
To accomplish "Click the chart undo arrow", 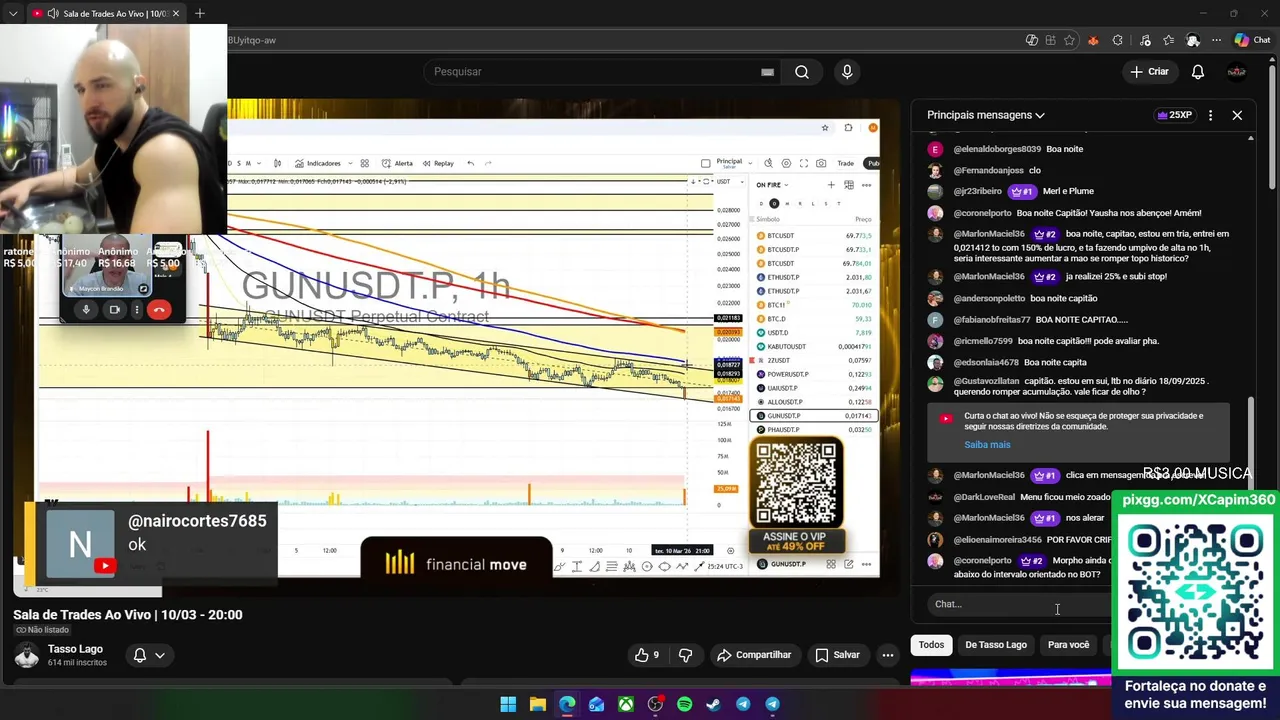I will point(470,163).
